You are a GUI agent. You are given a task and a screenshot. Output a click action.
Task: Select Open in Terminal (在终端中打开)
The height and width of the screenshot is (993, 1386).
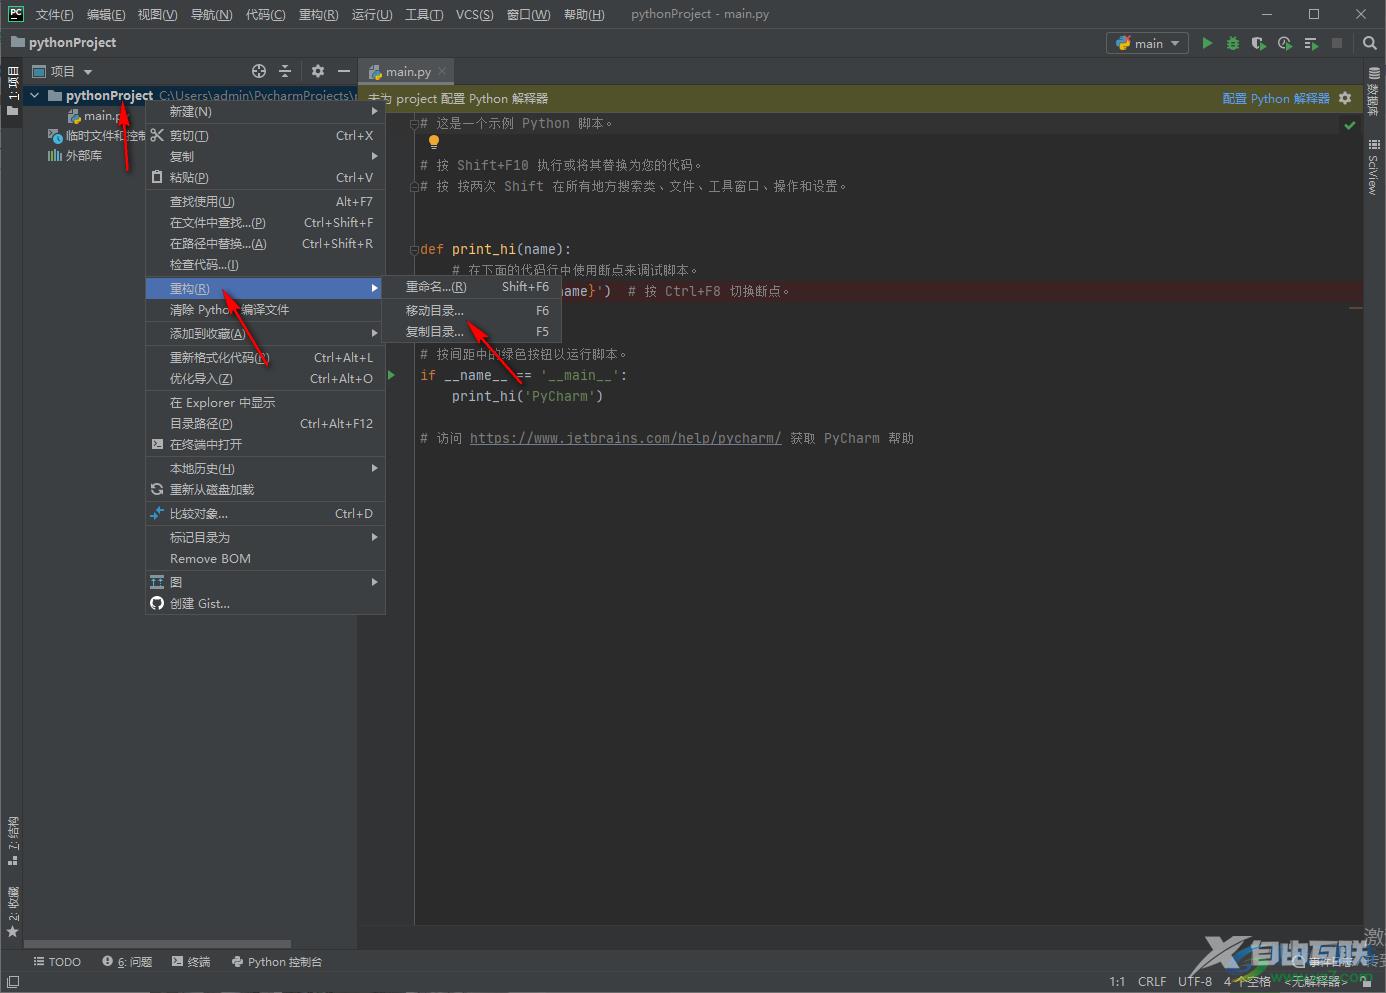point(265,445)
